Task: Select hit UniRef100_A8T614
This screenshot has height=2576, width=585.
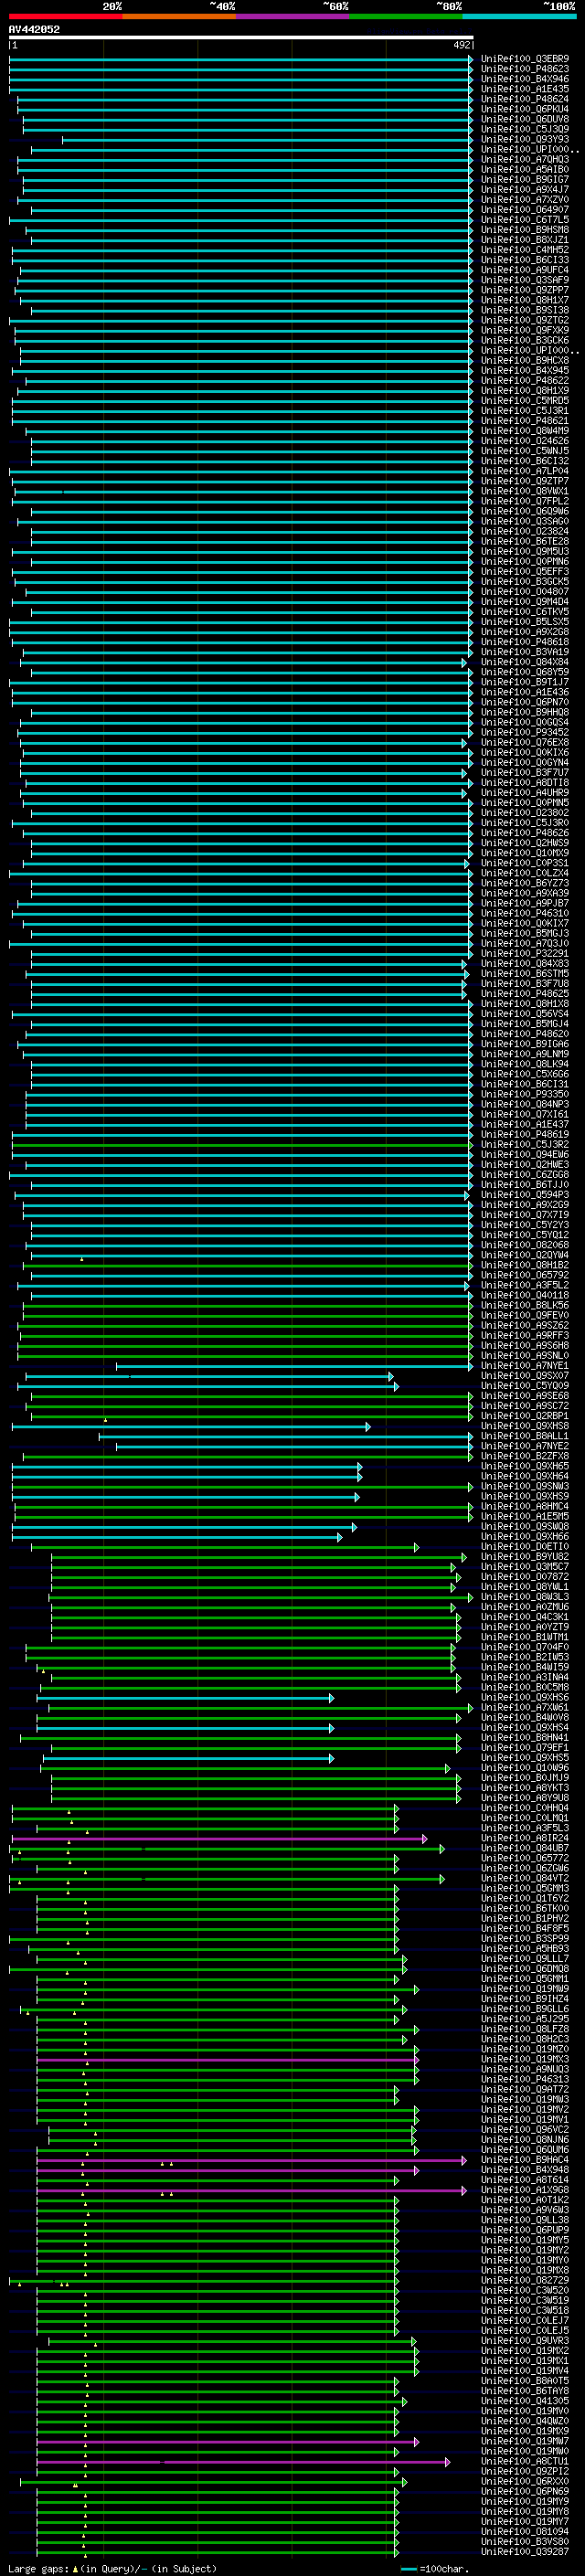Action: (525, 2182)
